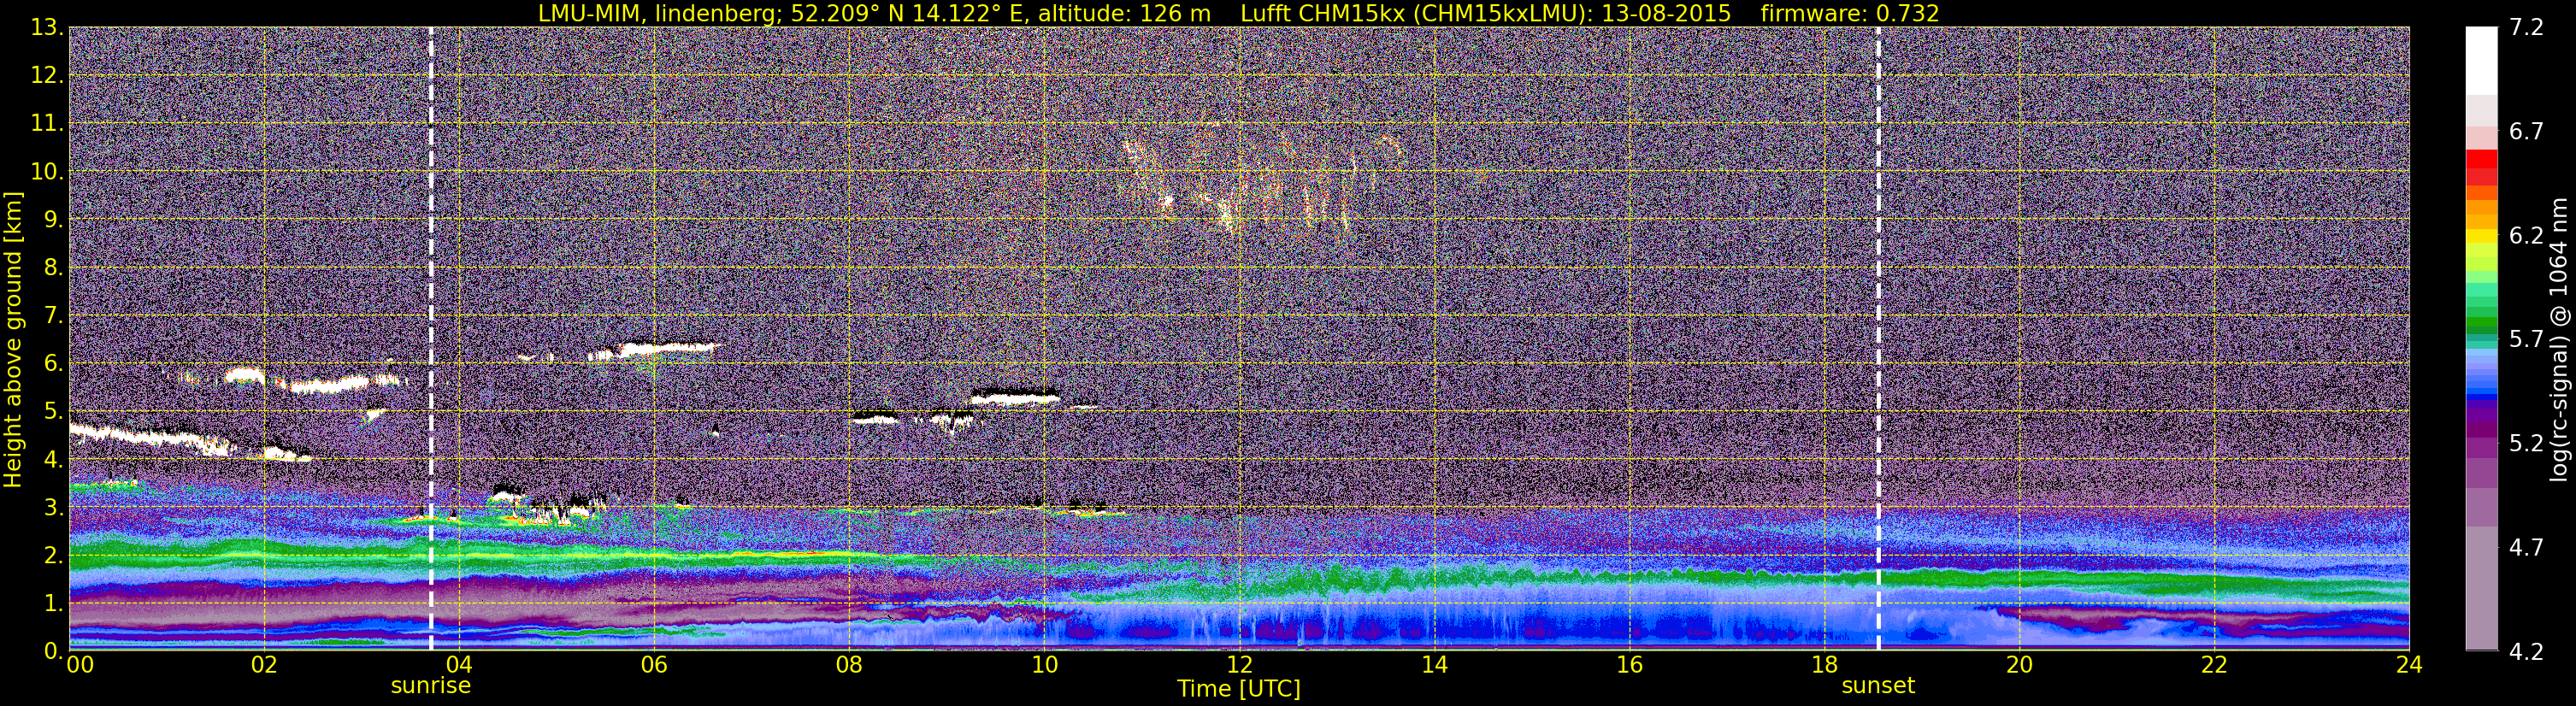Click time tick label 14

[1434, 665]
